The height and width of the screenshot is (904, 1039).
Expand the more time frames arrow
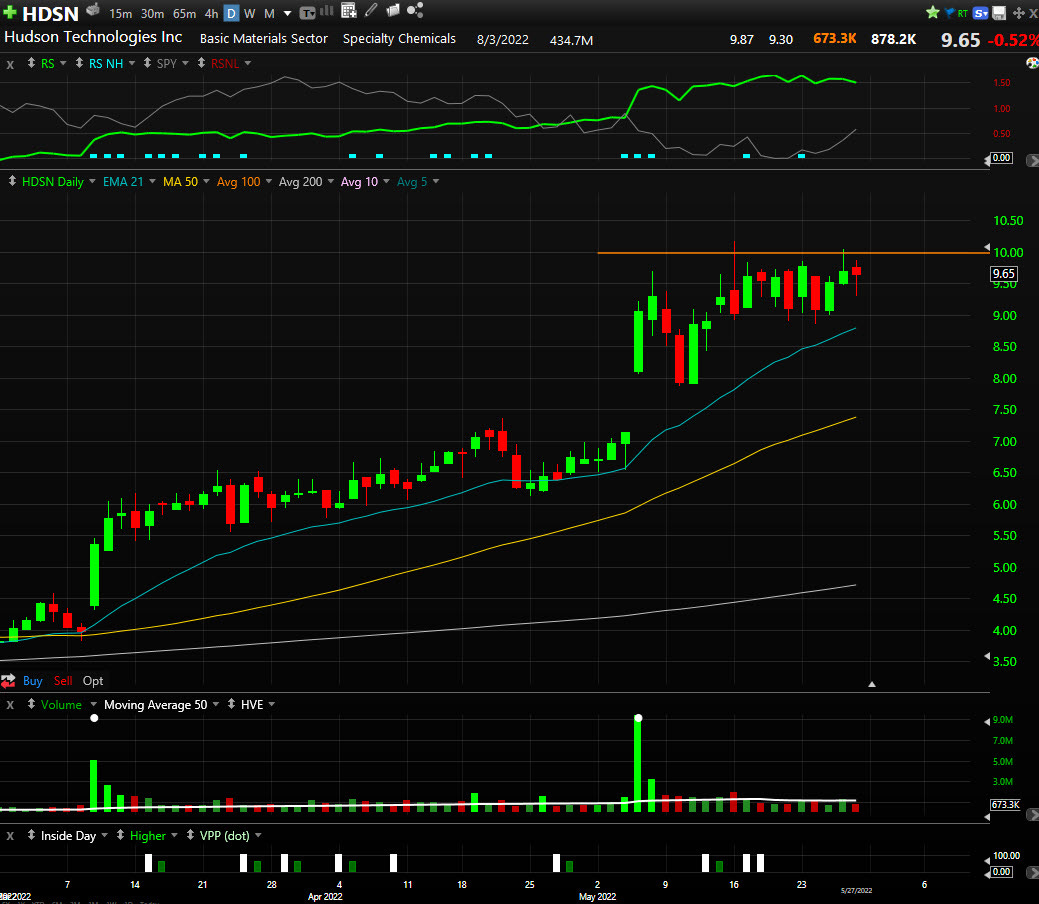[287, 13]
